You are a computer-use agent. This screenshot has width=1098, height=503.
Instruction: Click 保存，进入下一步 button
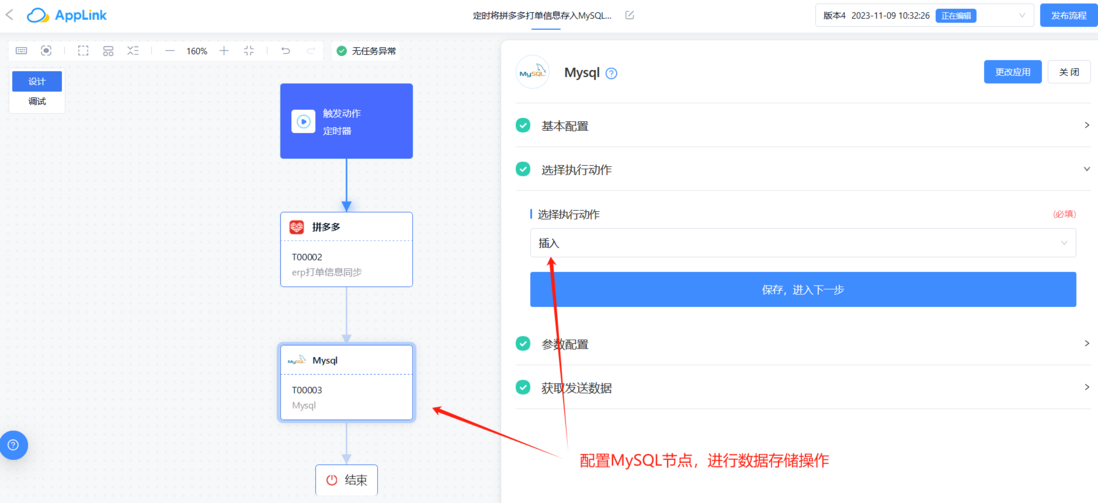[x=803, y=289]
